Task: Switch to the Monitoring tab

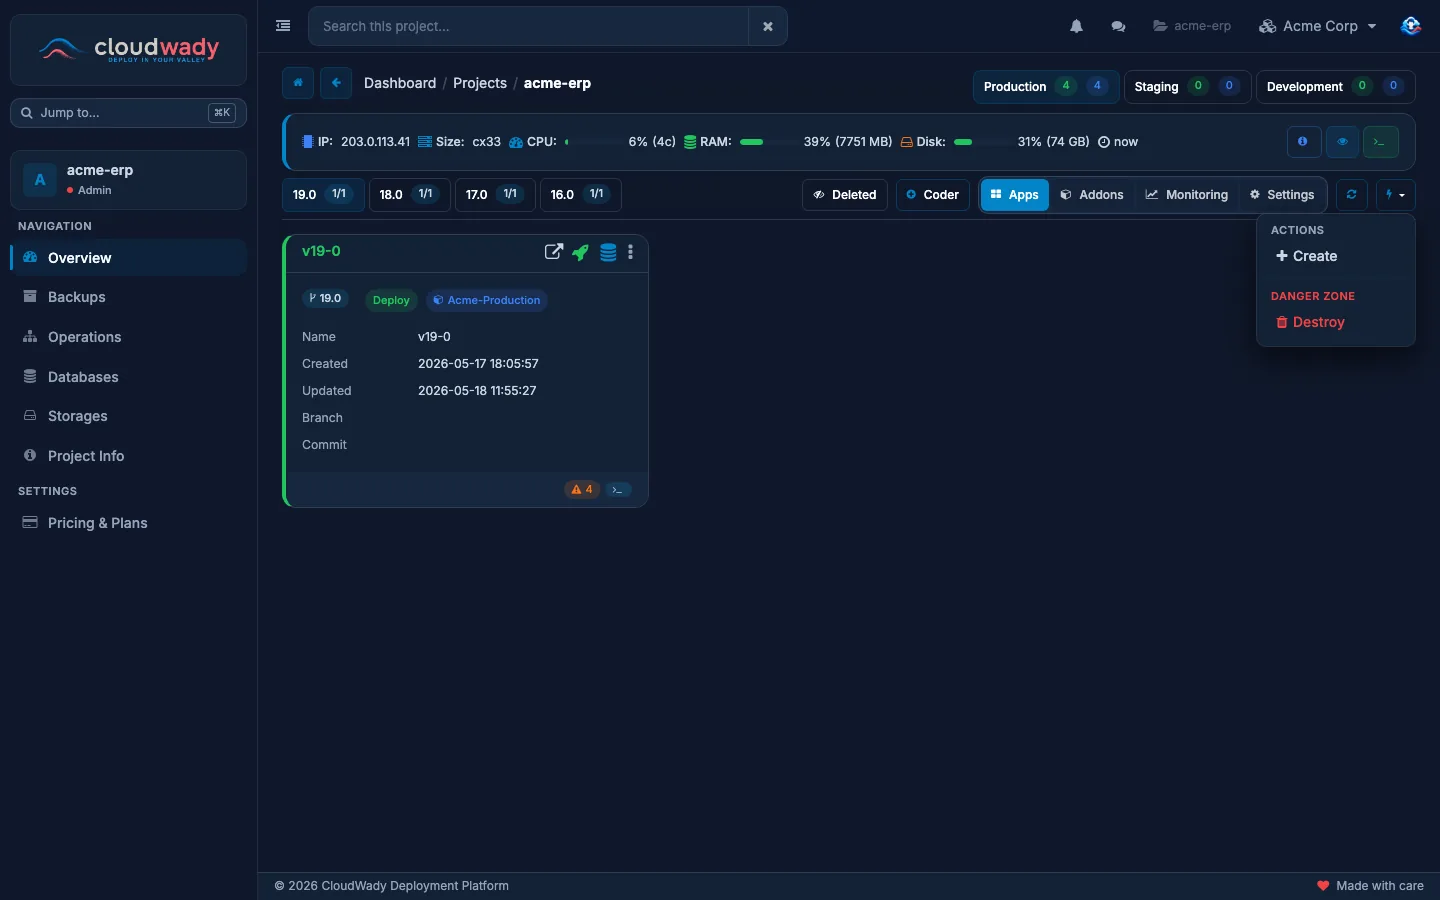Action: click(x=1187, y=195)
